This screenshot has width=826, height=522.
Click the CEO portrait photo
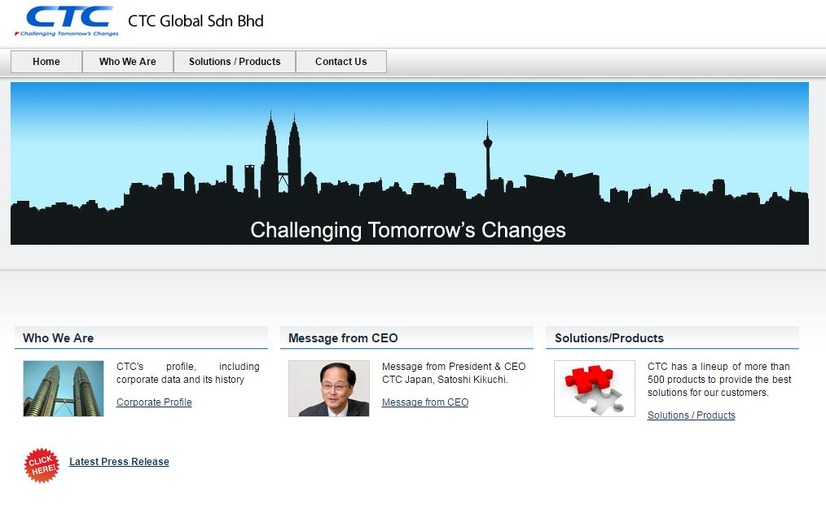pos(328,388)
